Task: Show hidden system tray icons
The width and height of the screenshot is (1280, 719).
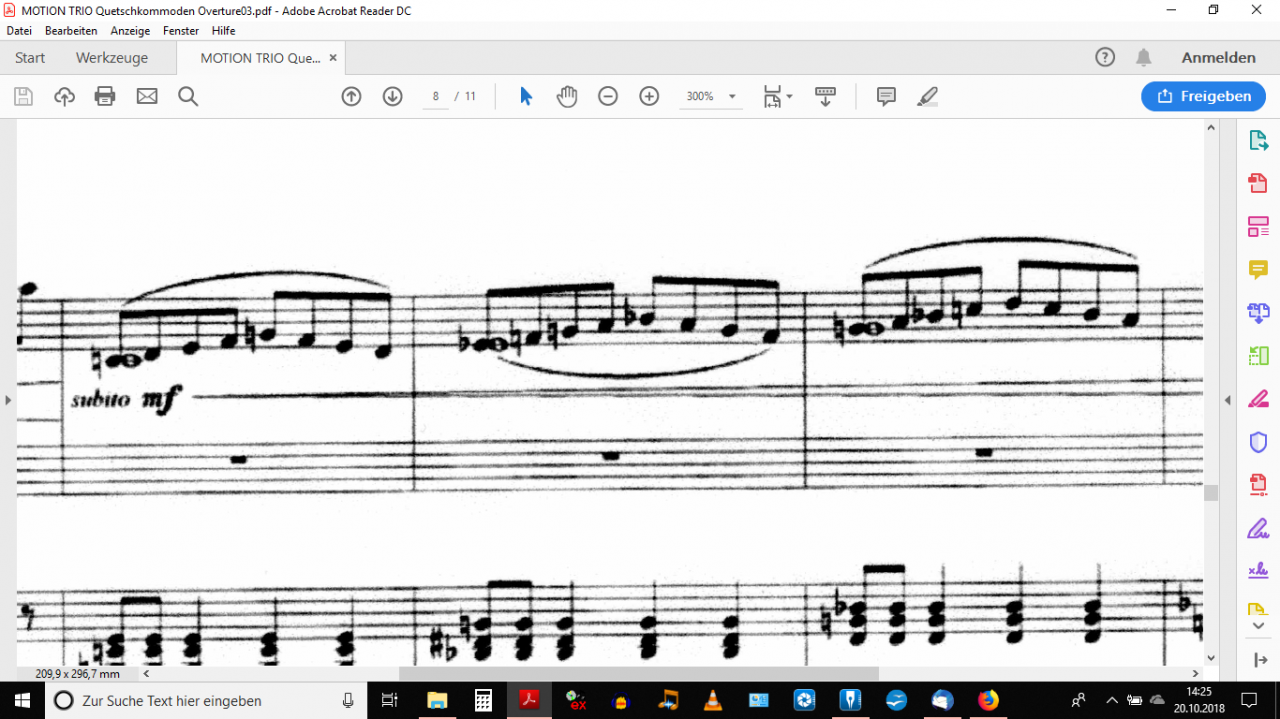Action: pyautogui.click(x=1111, y=700)
